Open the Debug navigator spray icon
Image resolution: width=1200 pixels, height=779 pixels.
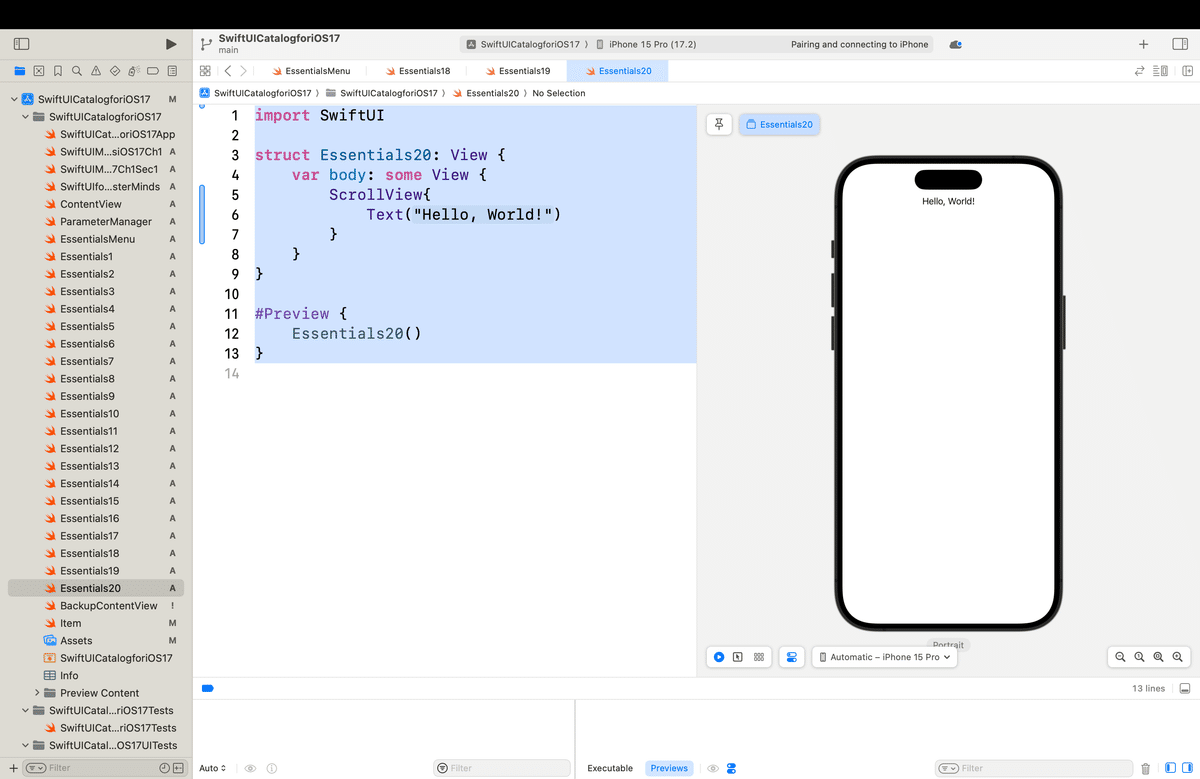[134, 71]
